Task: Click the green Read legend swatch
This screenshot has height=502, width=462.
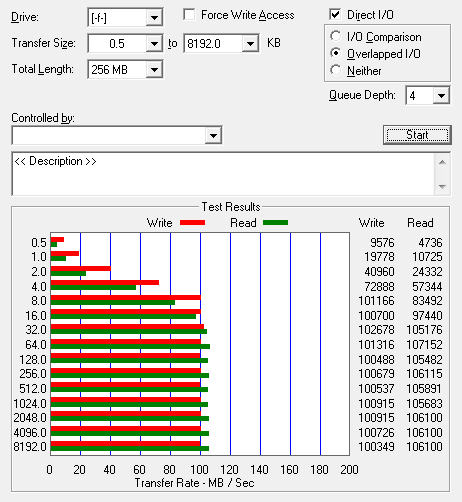Action: pos(275,222)
